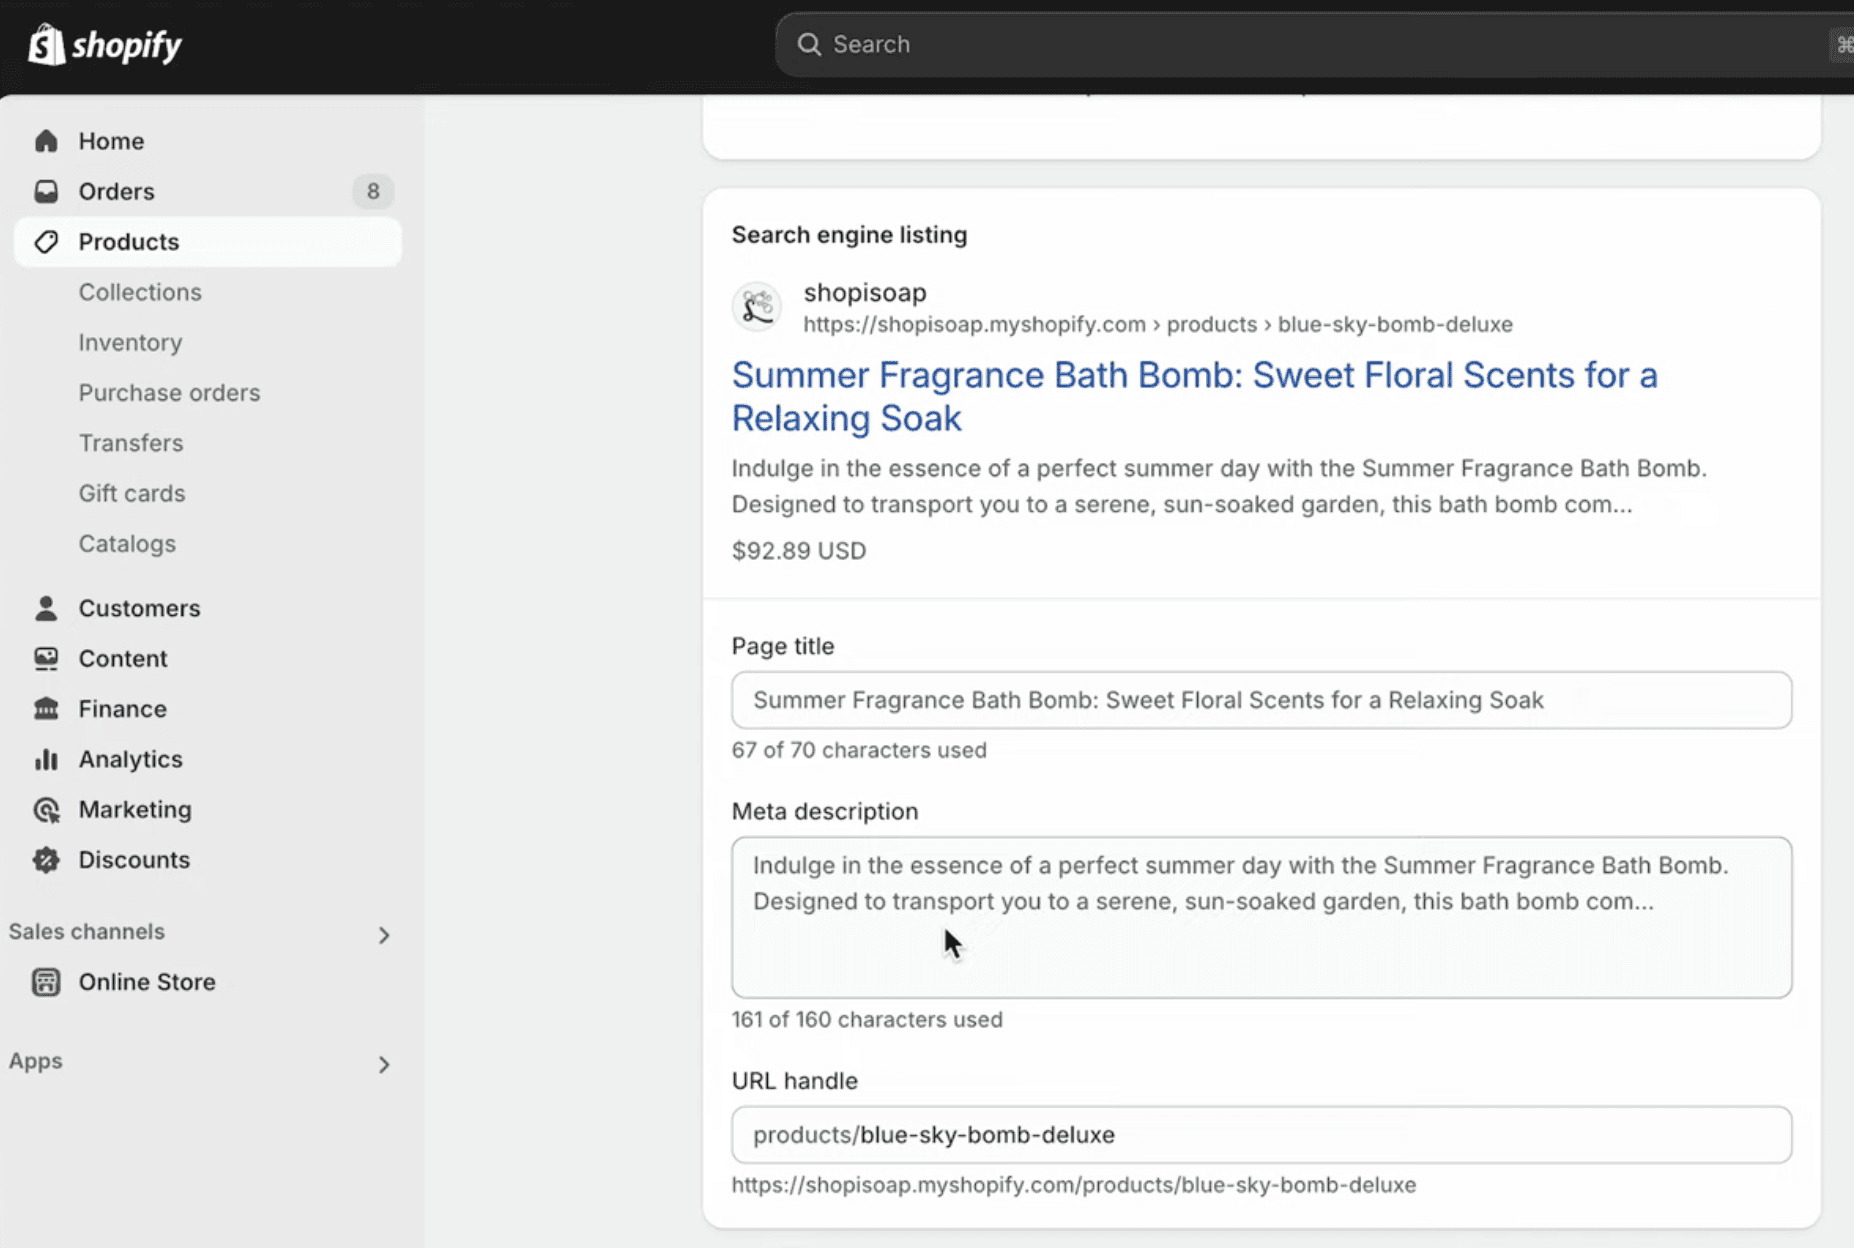Click the Customers person icon
The image size is (1854, 1248).
[x=46, y=608]
